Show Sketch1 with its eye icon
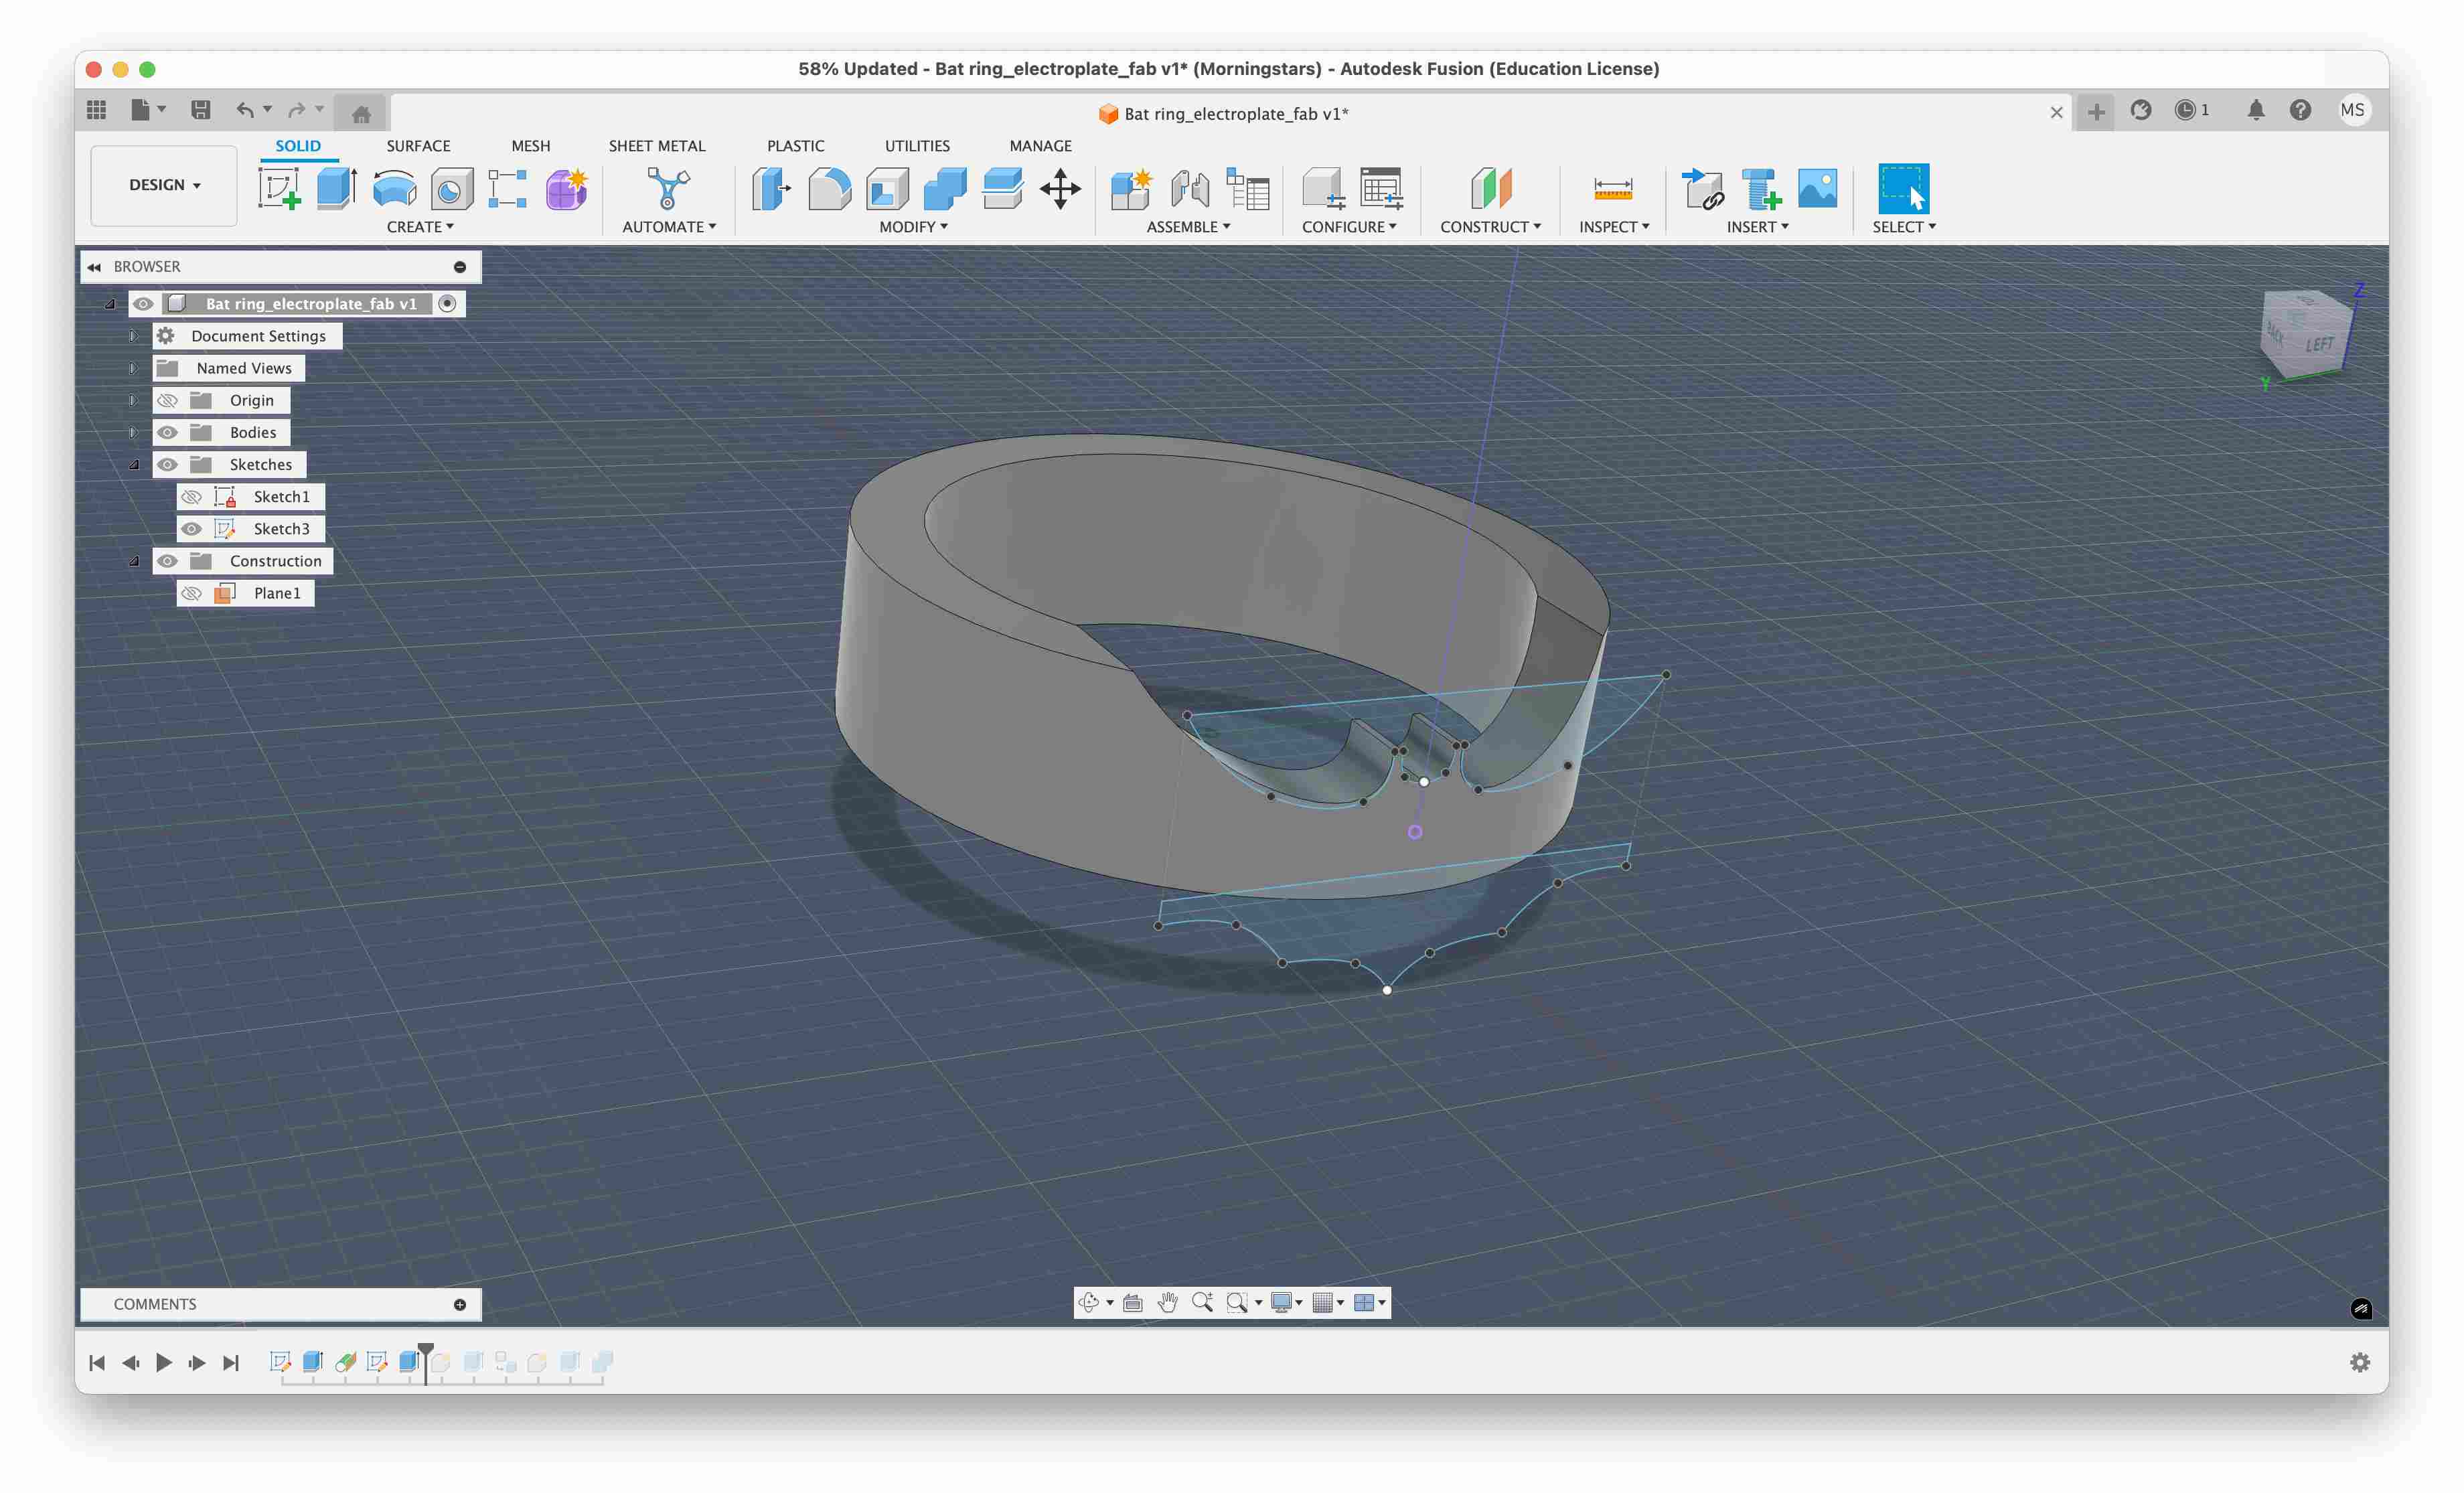Viewport: 2464px width, 1493px height. pyautogui.click(x=191, y=497)
